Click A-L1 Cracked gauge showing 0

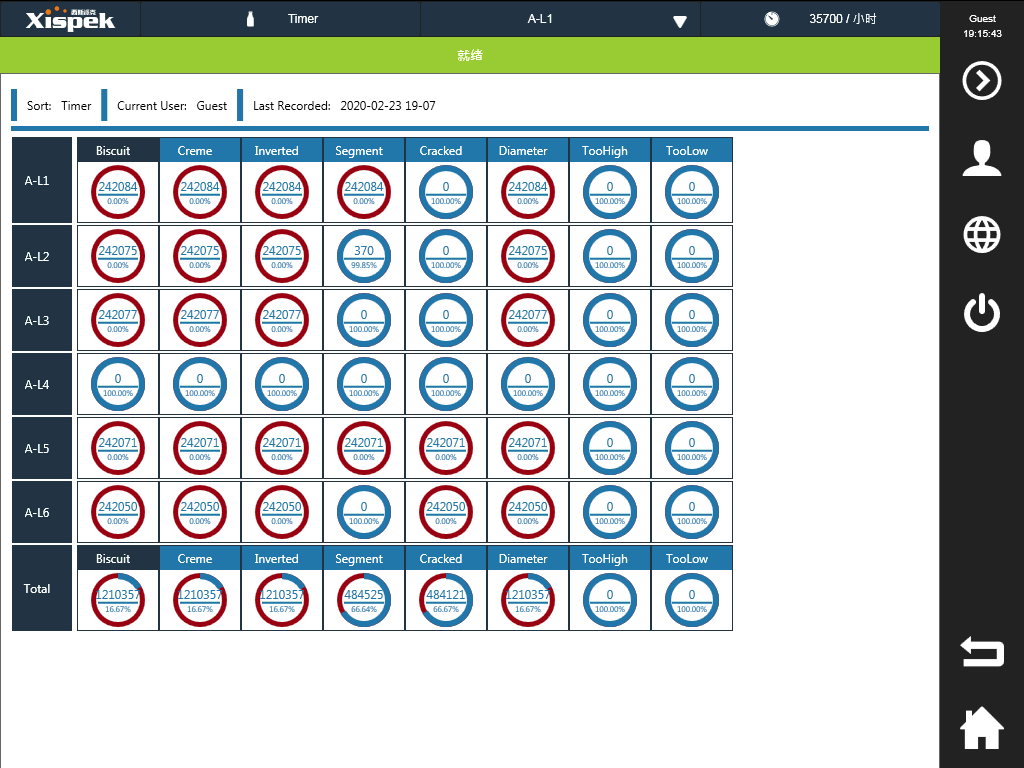[446, 192]
